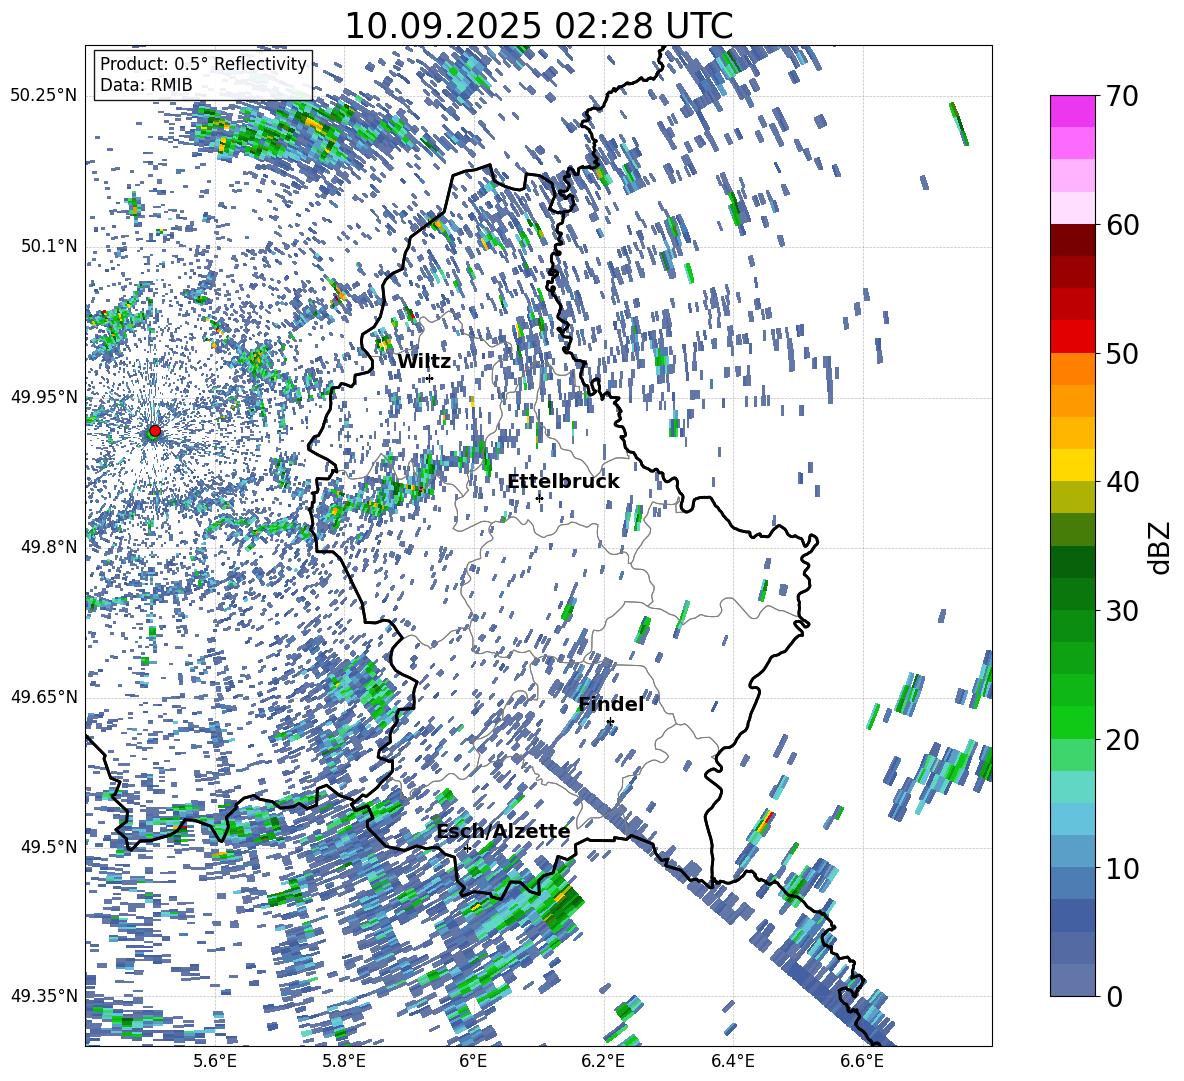The height and width of the screenshot is (1081, 1184).
Task: Click the colorbar tick value 10
Action: click(1121, 868)
